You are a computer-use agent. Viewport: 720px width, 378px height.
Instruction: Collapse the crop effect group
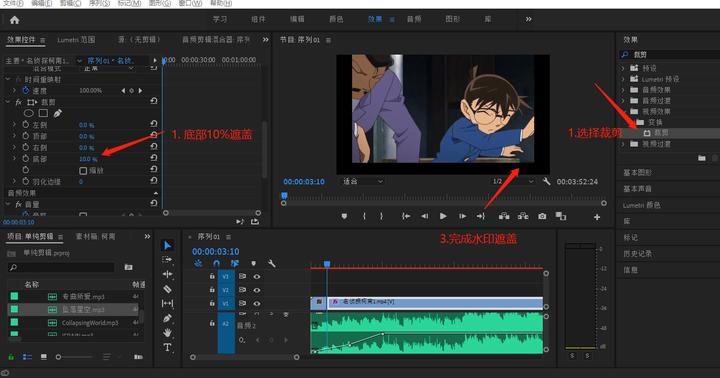click(8, 102)
